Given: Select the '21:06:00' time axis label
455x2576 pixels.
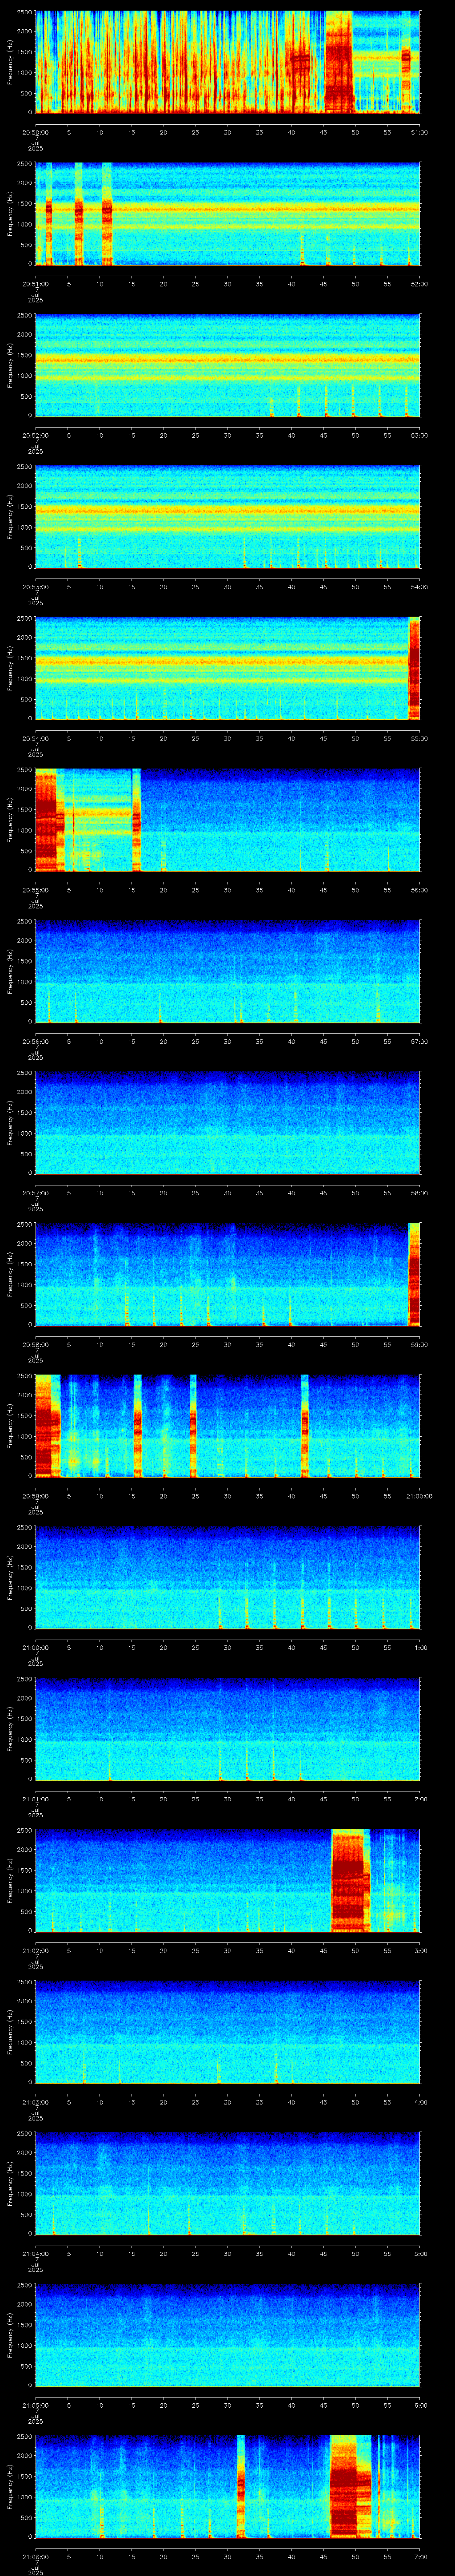Looking at the screenshot, I should (x=35, y=2556).
